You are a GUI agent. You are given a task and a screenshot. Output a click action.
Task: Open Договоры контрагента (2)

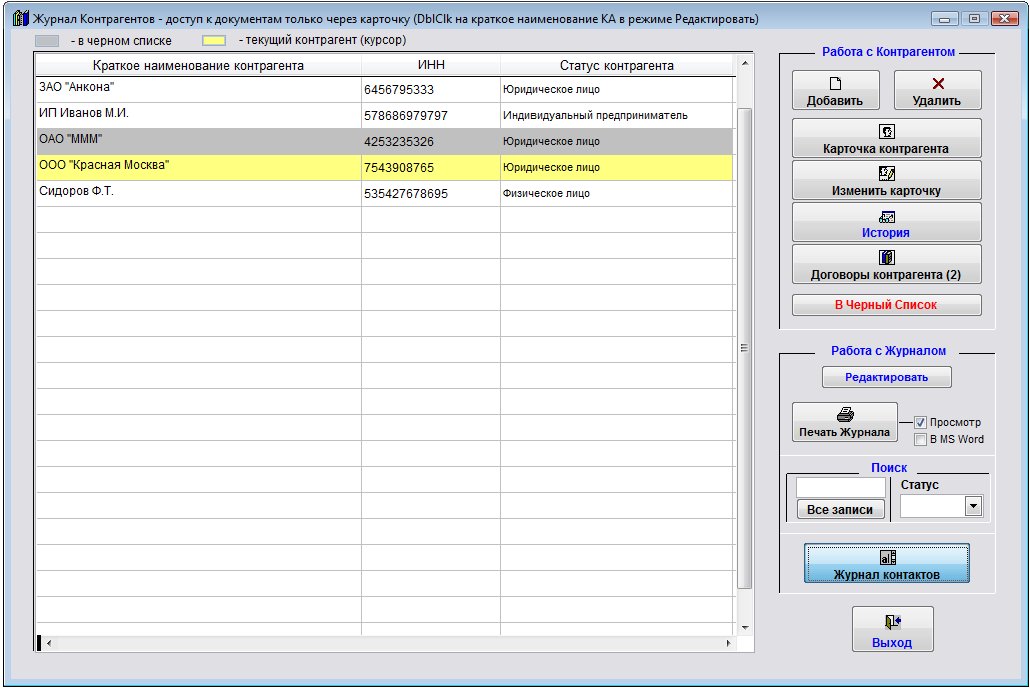[x=886, y=264]
